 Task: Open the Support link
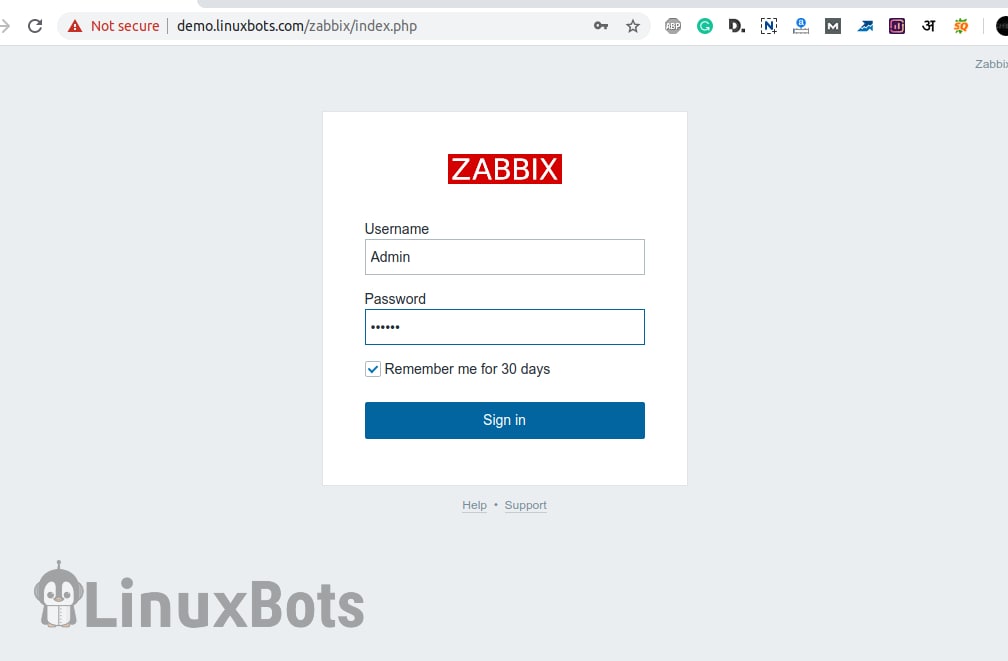(525, 505)
